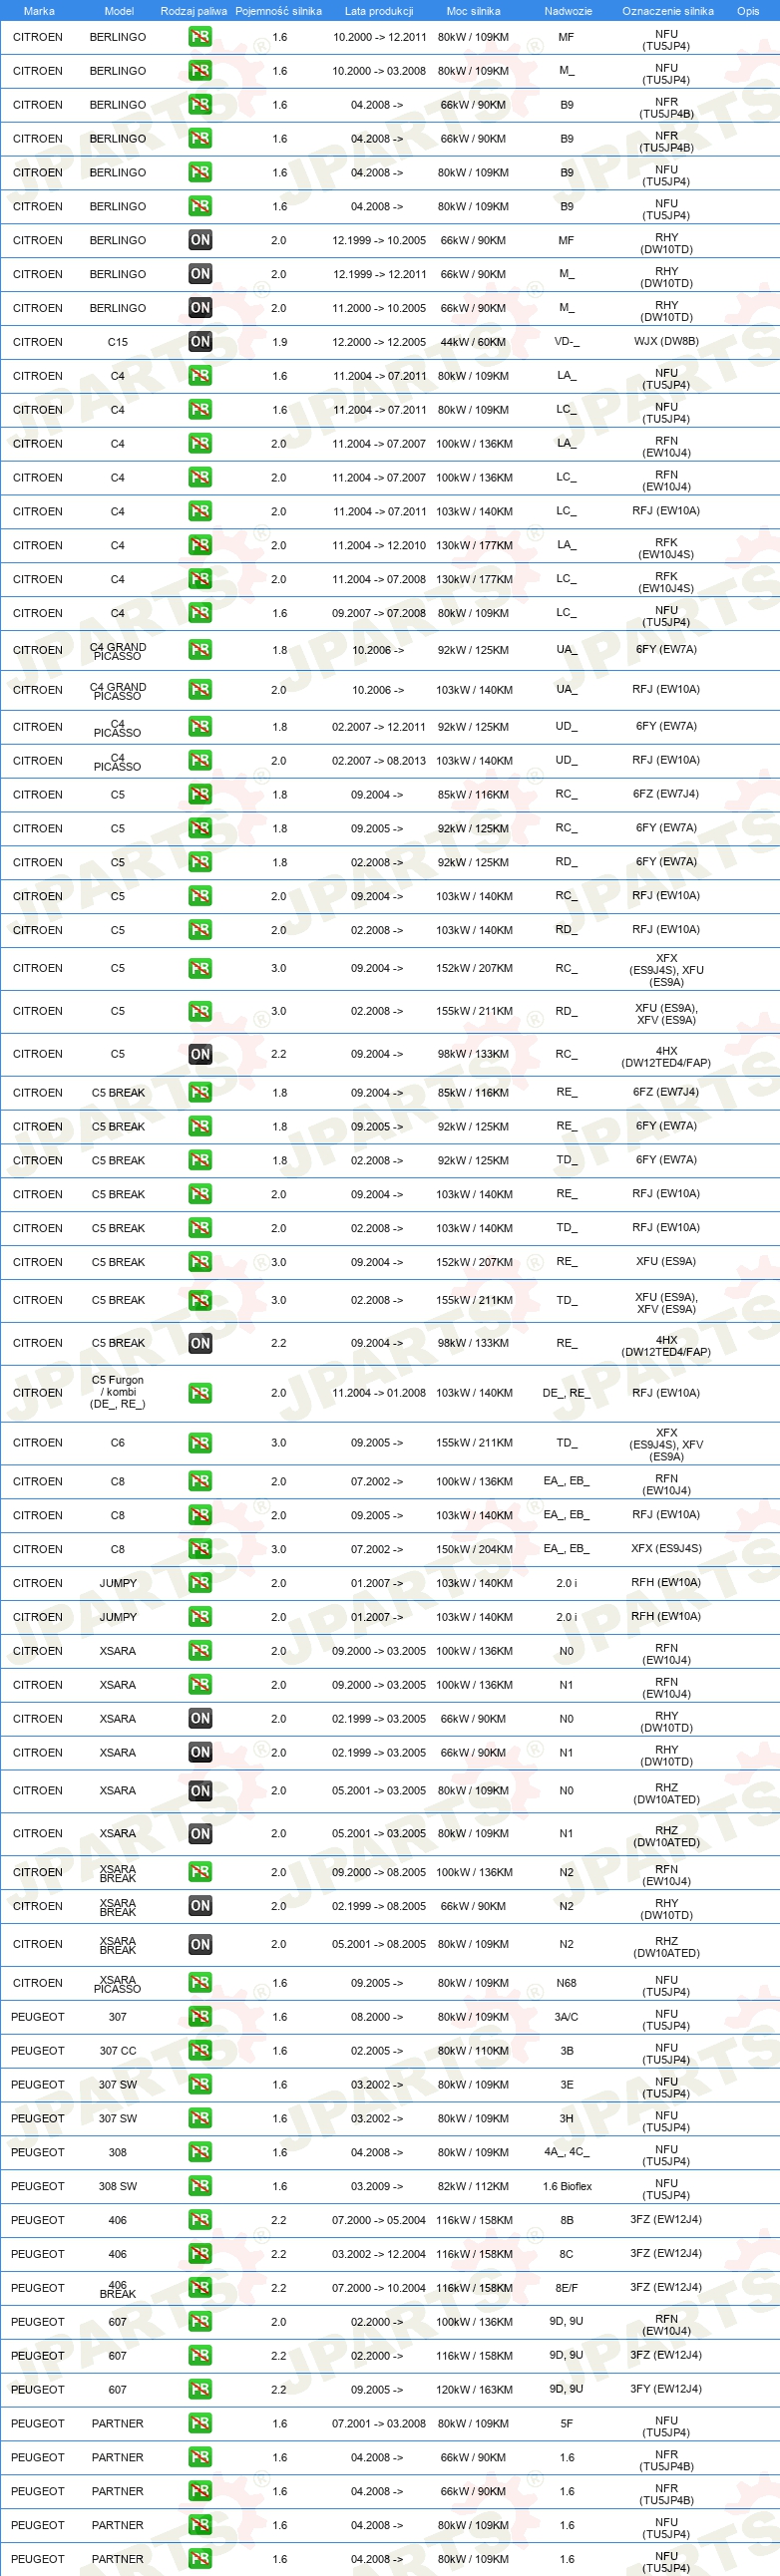Viewport: 780px width, 2576px height.
Task: Click the petrol icon in the Peugeot 308 SW row
Action: [200, 2186]
